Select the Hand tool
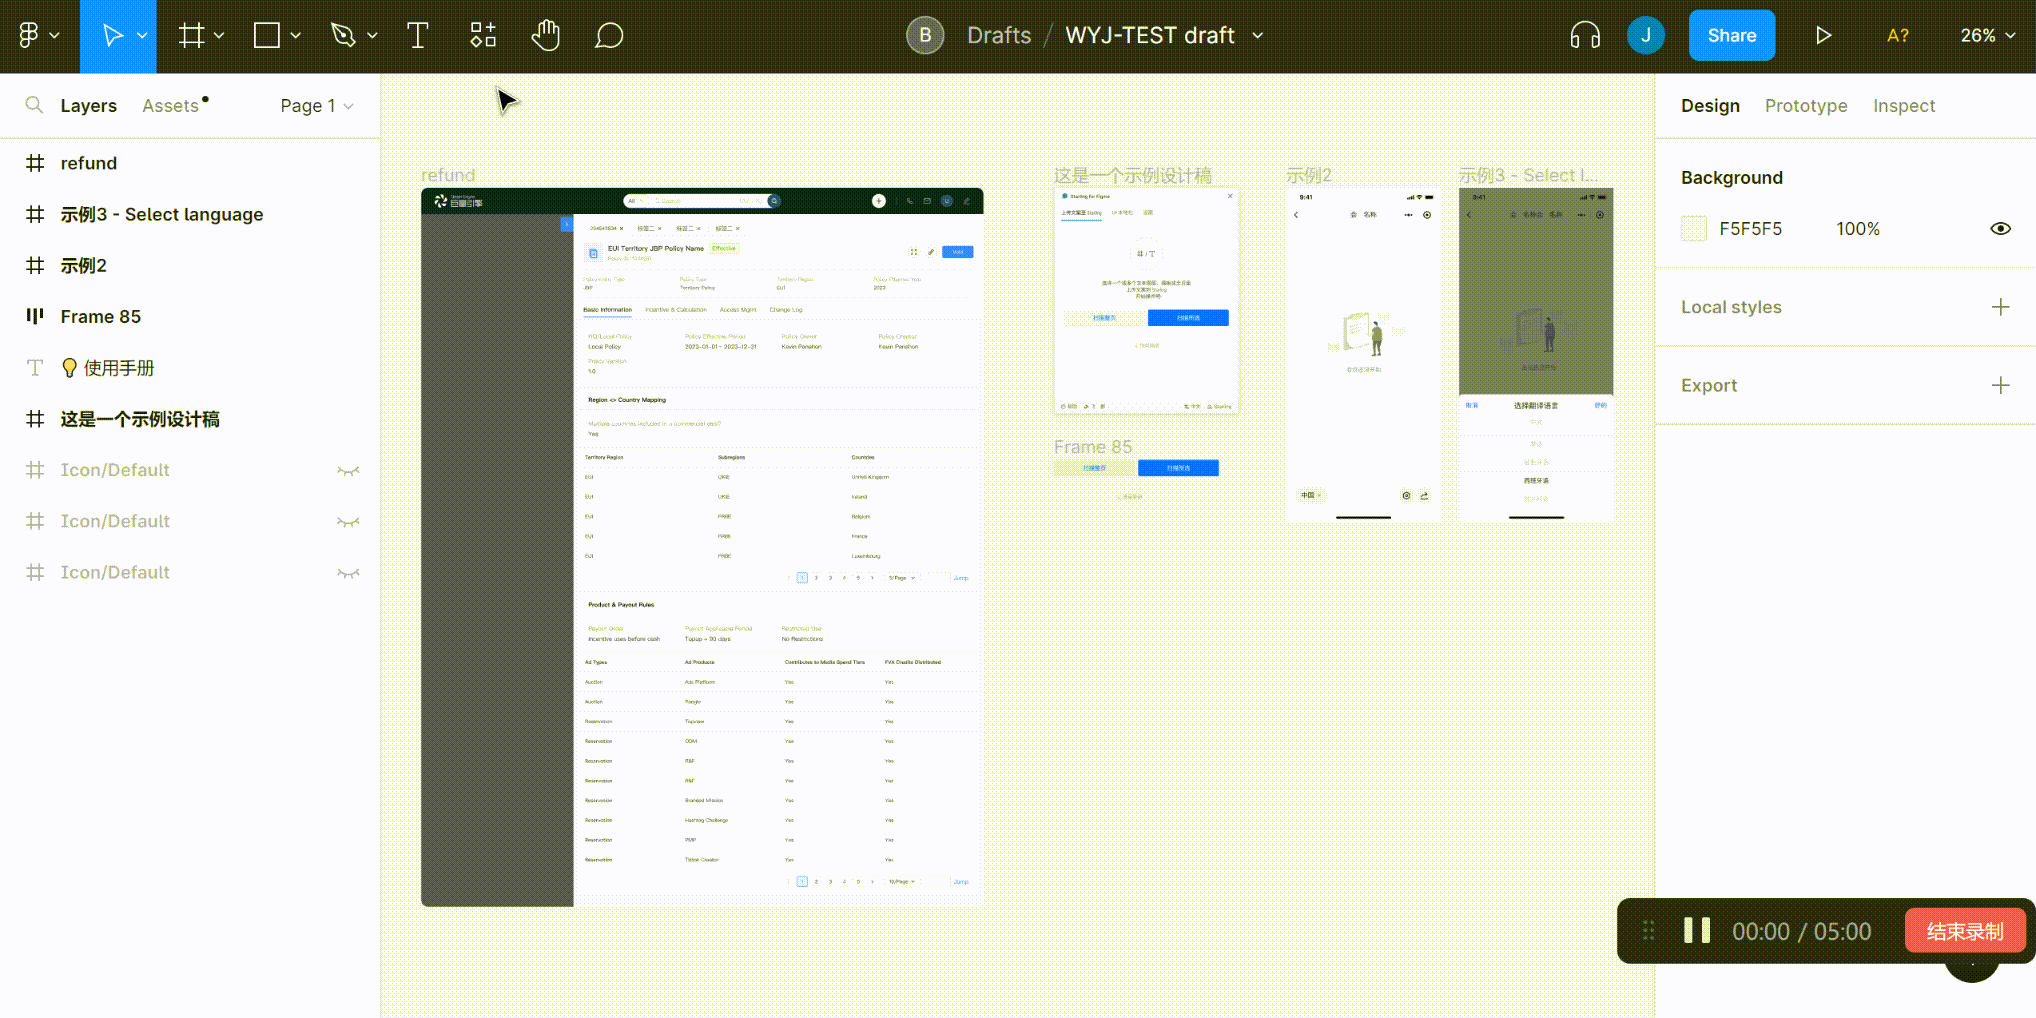 point(546,36)
